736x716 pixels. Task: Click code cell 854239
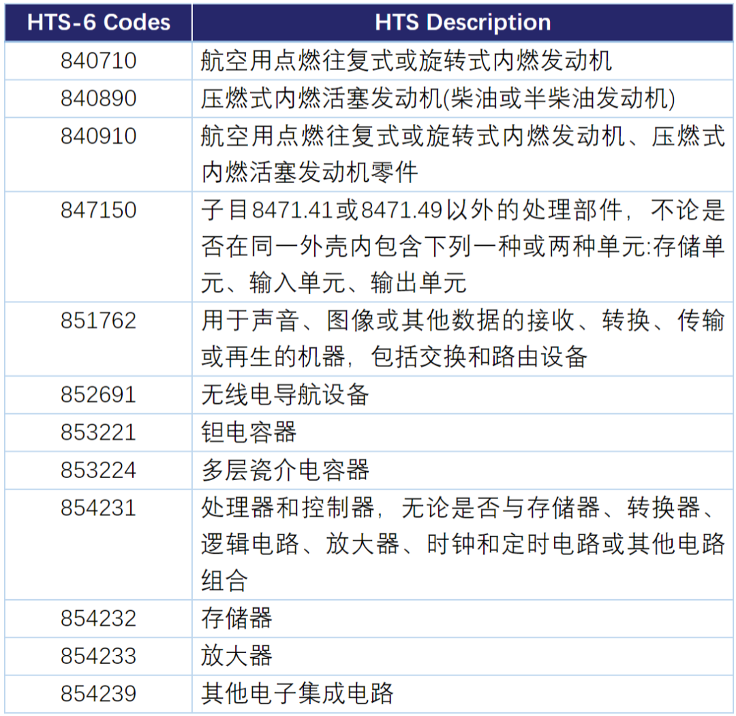click(x=99, y=693)
